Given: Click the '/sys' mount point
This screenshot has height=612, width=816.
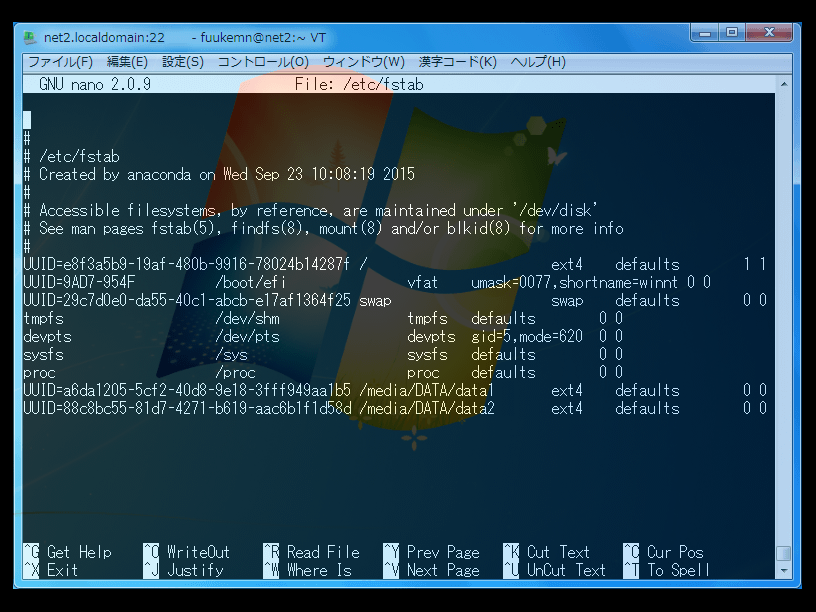Looking at the screenshot, I should (x=232, y=354).
